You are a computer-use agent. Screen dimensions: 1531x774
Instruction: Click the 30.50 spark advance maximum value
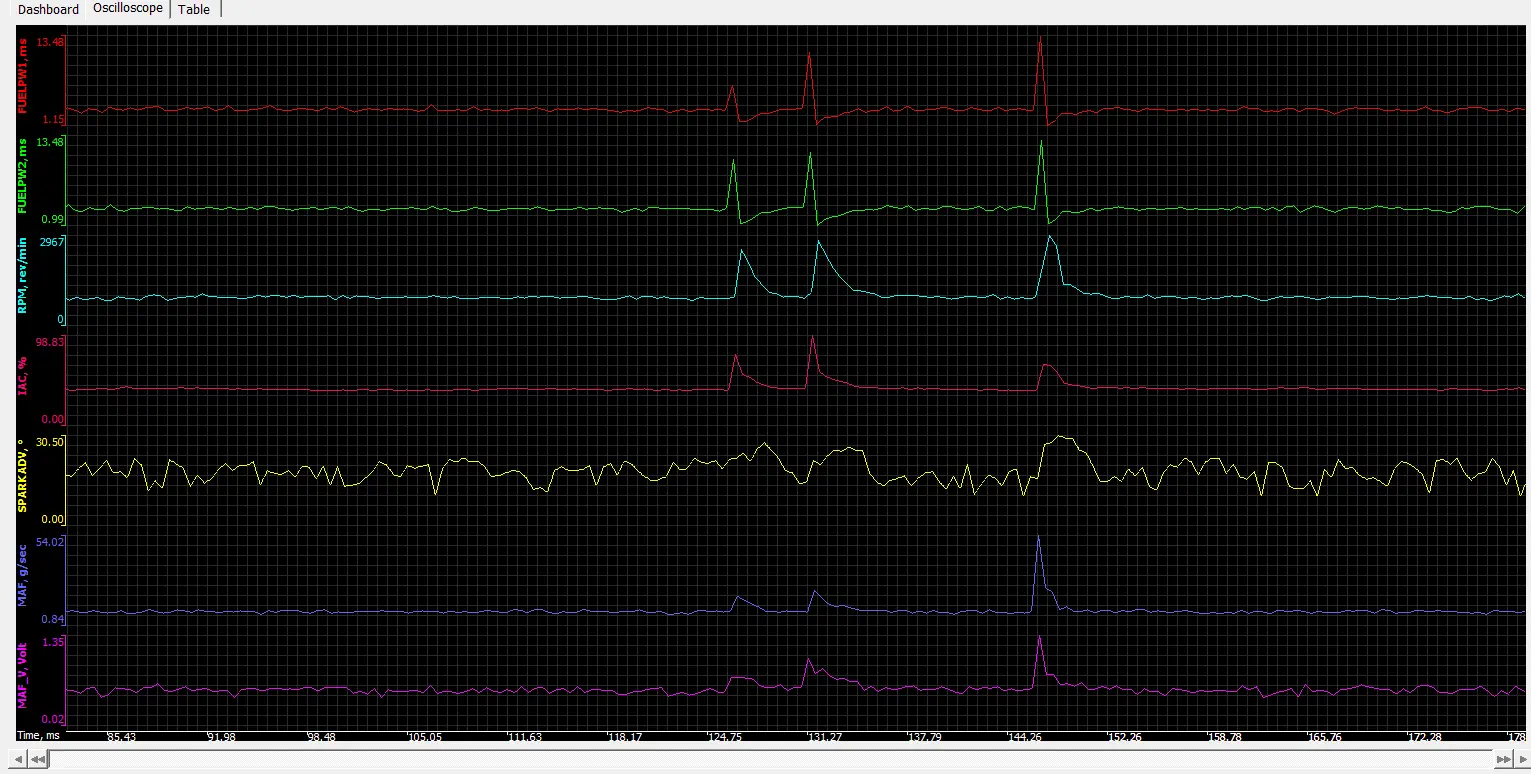pyautogui.click(x=50, y=442)
